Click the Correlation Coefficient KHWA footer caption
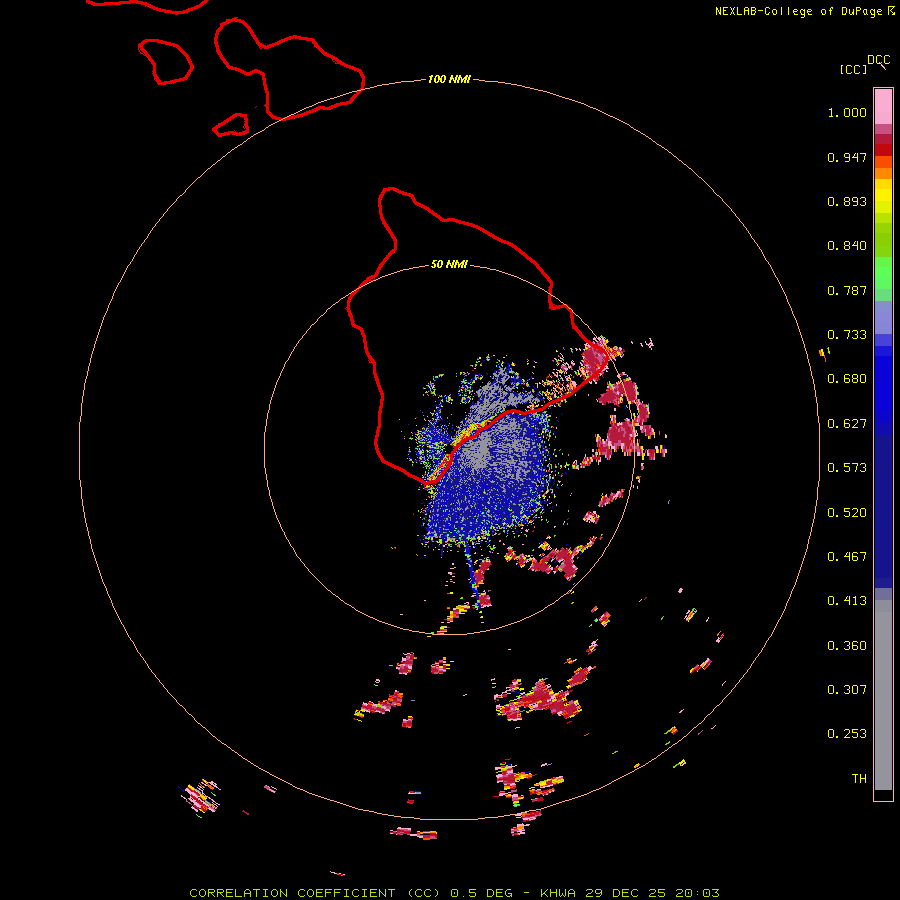Image resolution: width=900 pixels, height=900 pixels. click(454, 893)
